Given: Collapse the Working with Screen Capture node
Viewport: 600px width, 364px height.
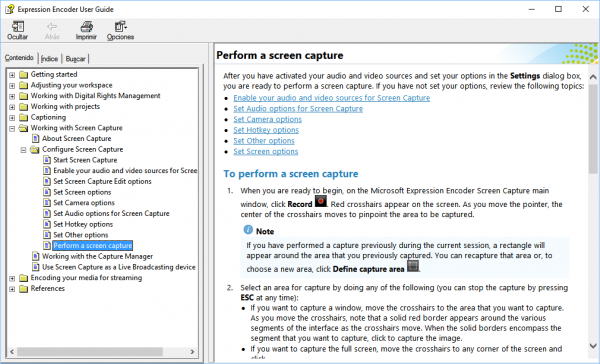Looking at the screenshot, I should 12,129.
